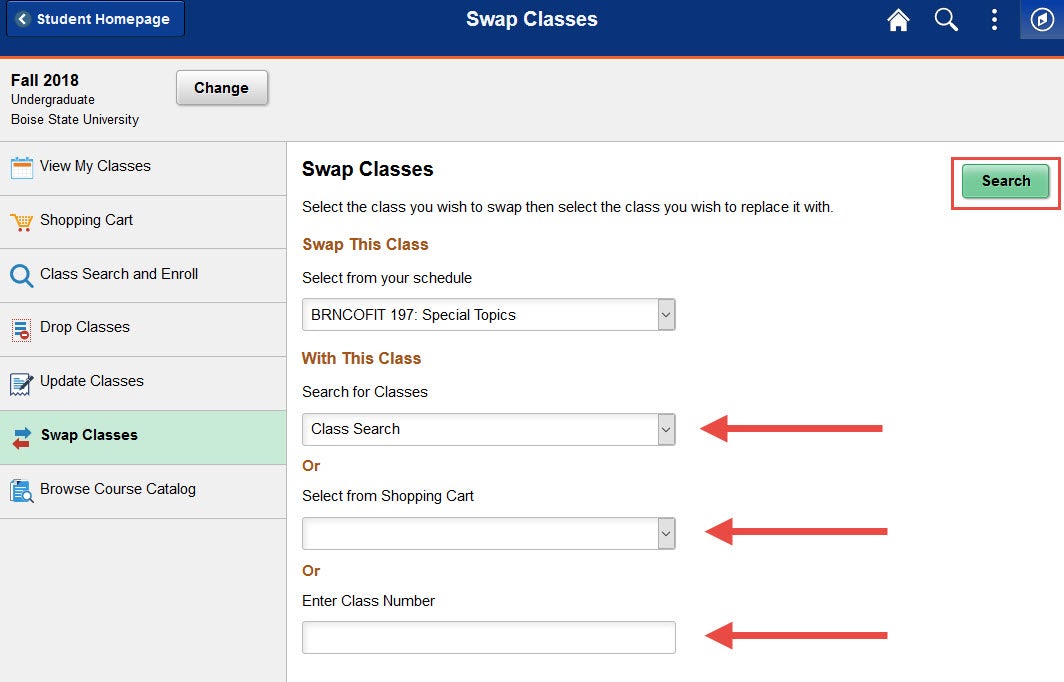The image size is (1064, 682).
Task: Click the Change term button
Action: [222, 88]
